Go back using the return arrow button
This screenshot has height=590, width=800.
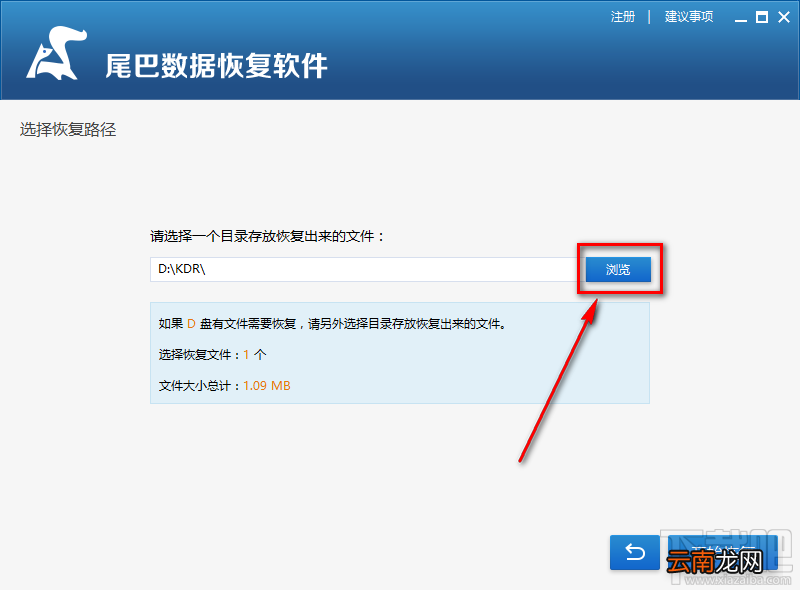click(635, 552)
